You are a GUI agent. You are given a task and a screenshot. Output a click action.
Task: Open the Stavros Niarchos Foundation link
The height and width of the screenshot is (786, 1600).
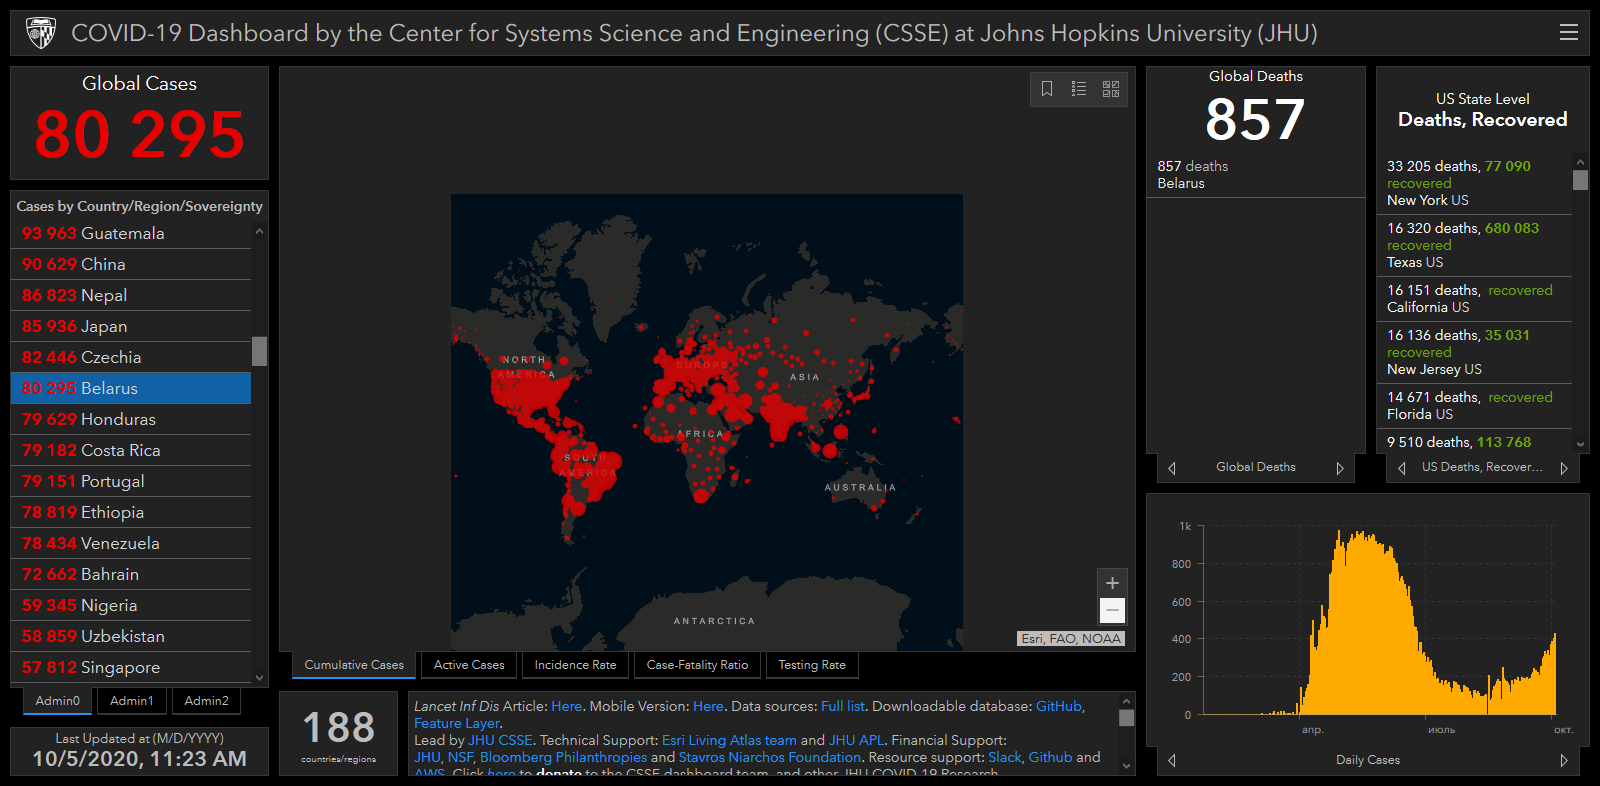(x=770, y=758)
